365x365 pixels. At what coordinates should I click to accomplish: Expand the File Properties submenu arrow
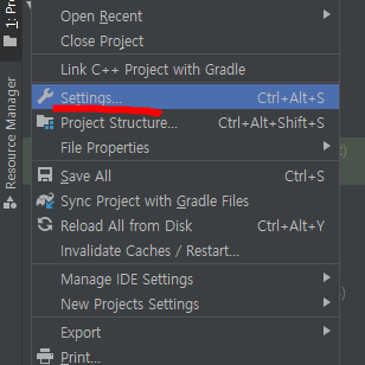[x=327, y=146]
